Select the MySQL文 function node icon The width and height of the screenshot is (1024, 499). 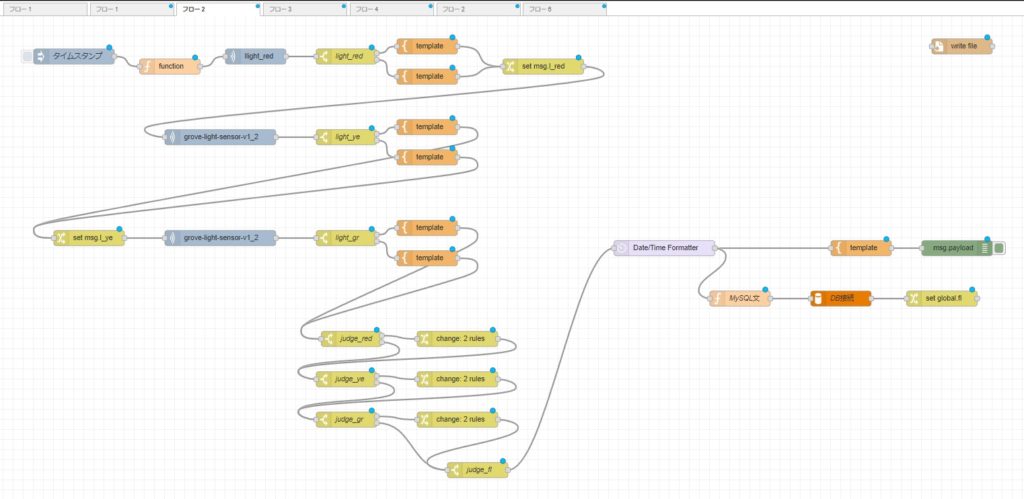[x=718, y=299]
